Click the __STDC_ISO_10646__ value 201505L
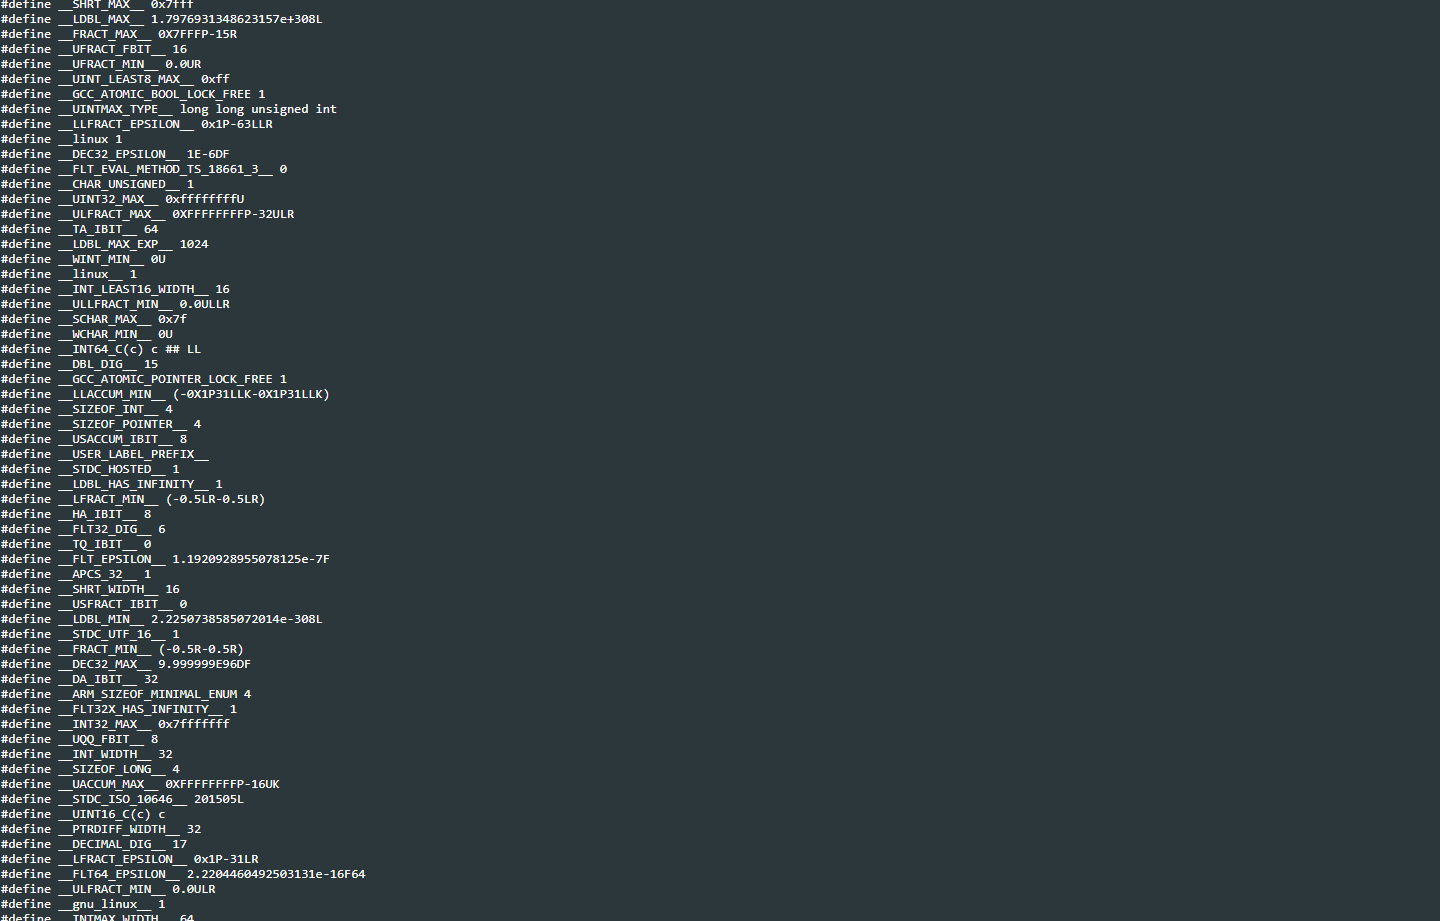1440x921 pixels. point(218,799)
